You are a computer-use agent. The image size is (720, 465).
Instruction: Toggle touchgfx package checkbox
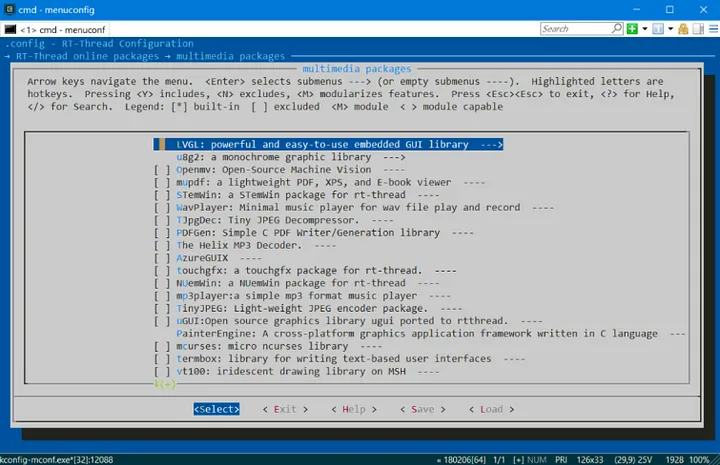[x=162, y=271]
